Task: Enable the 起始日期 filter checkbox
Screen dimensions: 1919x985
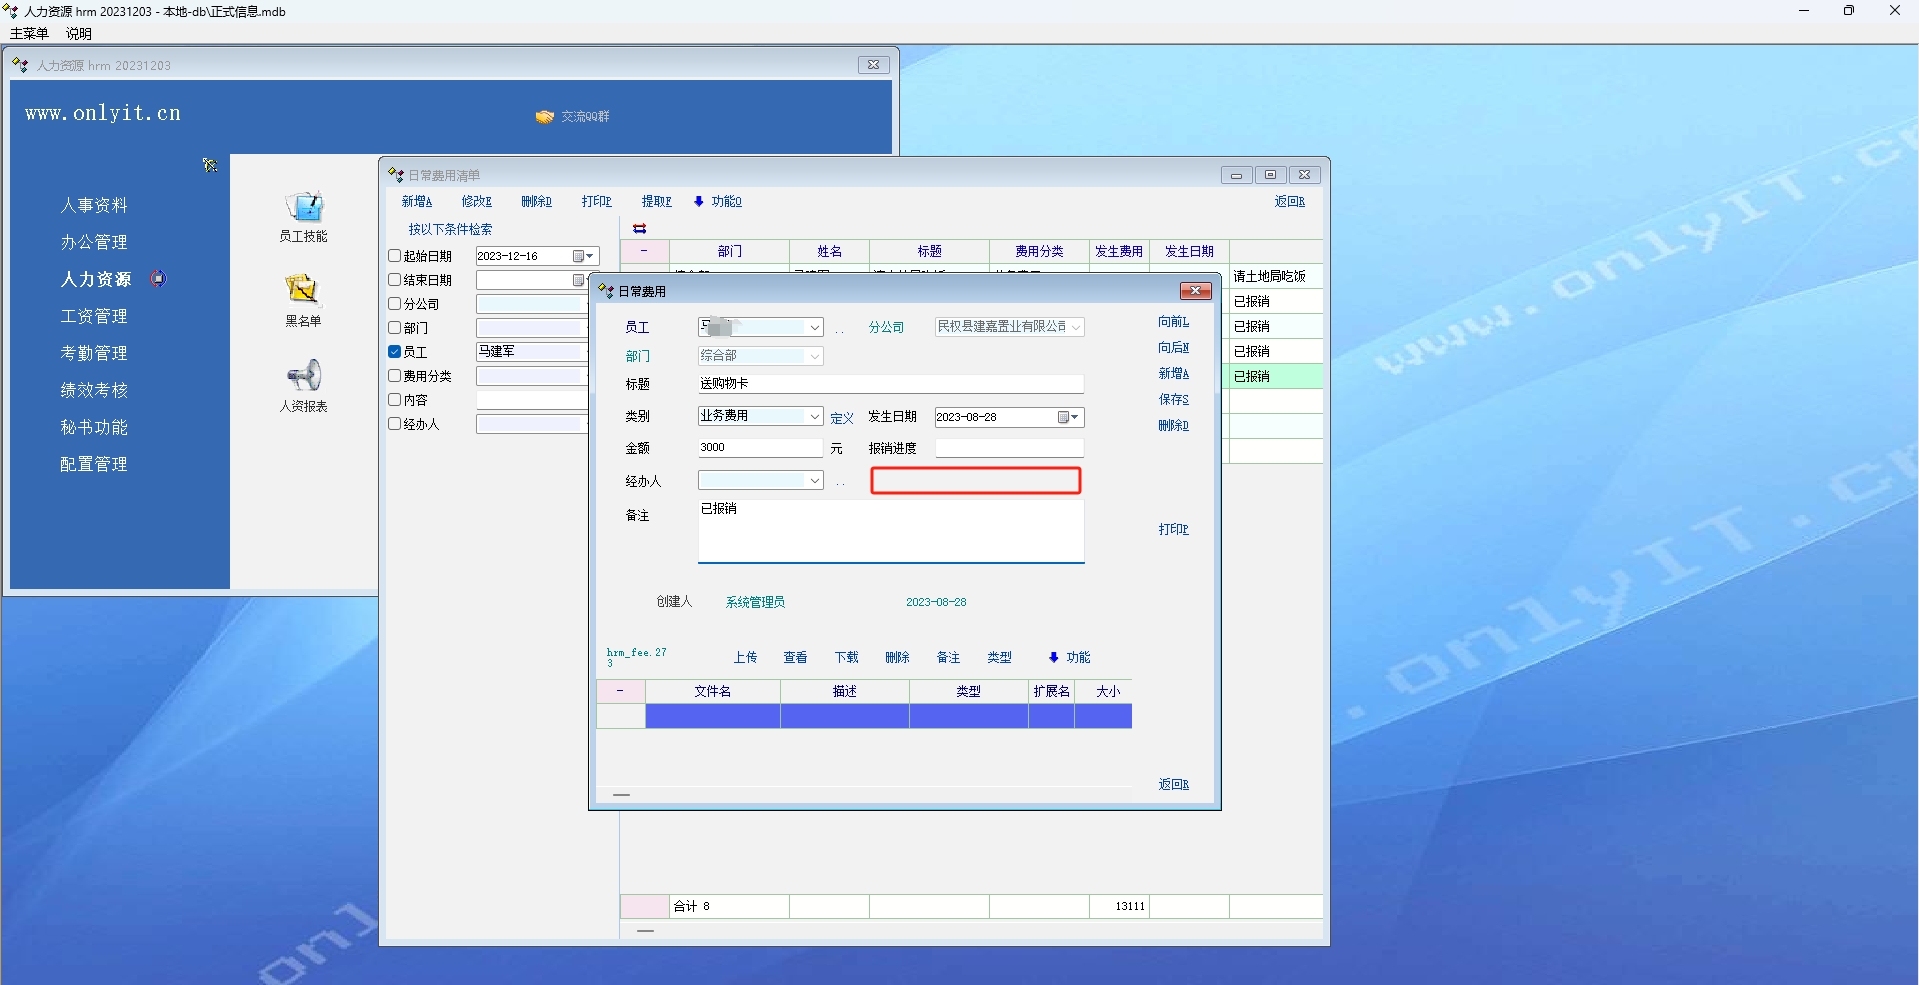Action: [x=395, y=256]
